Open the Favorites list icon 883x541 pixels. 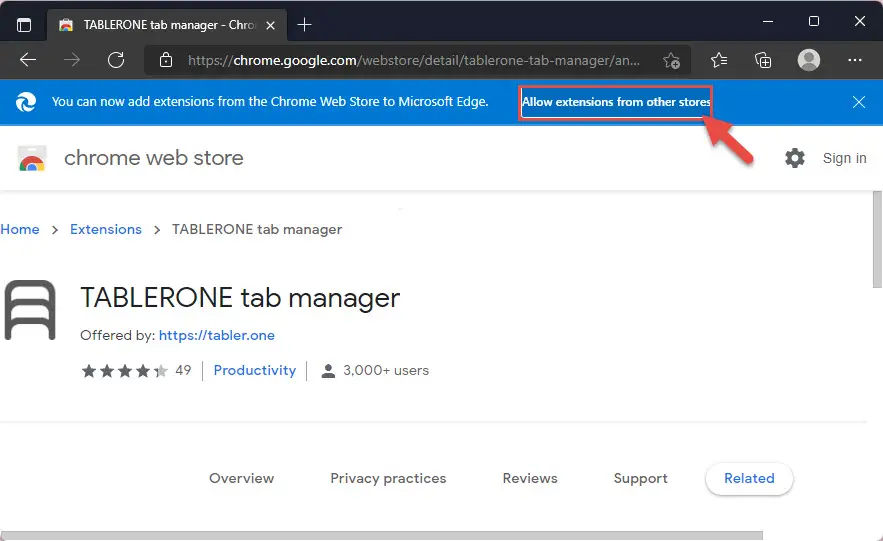pyautogui.click(x=719, y=60)
